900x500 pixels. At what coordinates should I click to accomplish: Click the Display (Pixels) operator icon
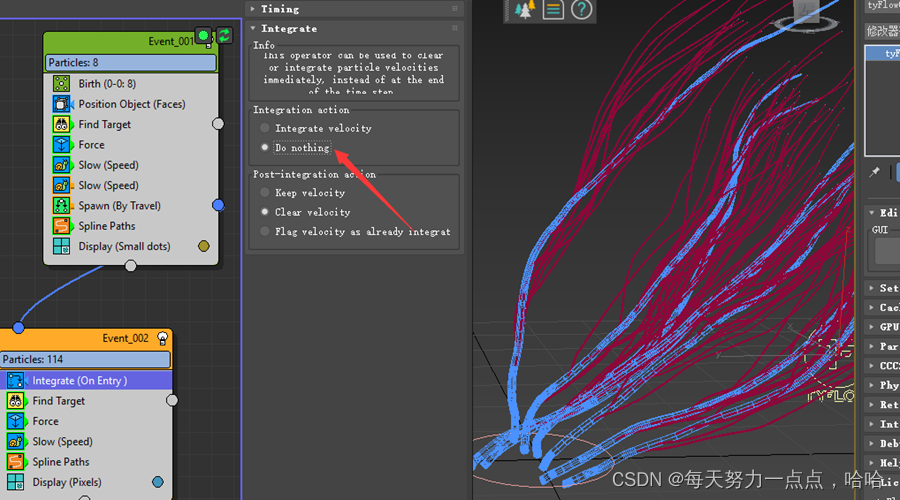[x=15, y=482]
